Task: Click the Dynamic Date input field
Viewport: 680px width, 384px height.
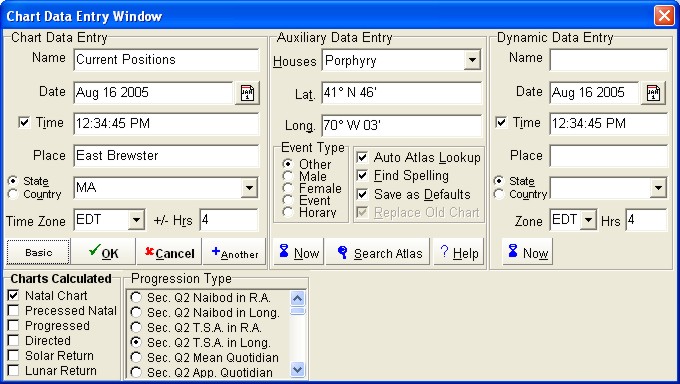Action: pos(594,92)
